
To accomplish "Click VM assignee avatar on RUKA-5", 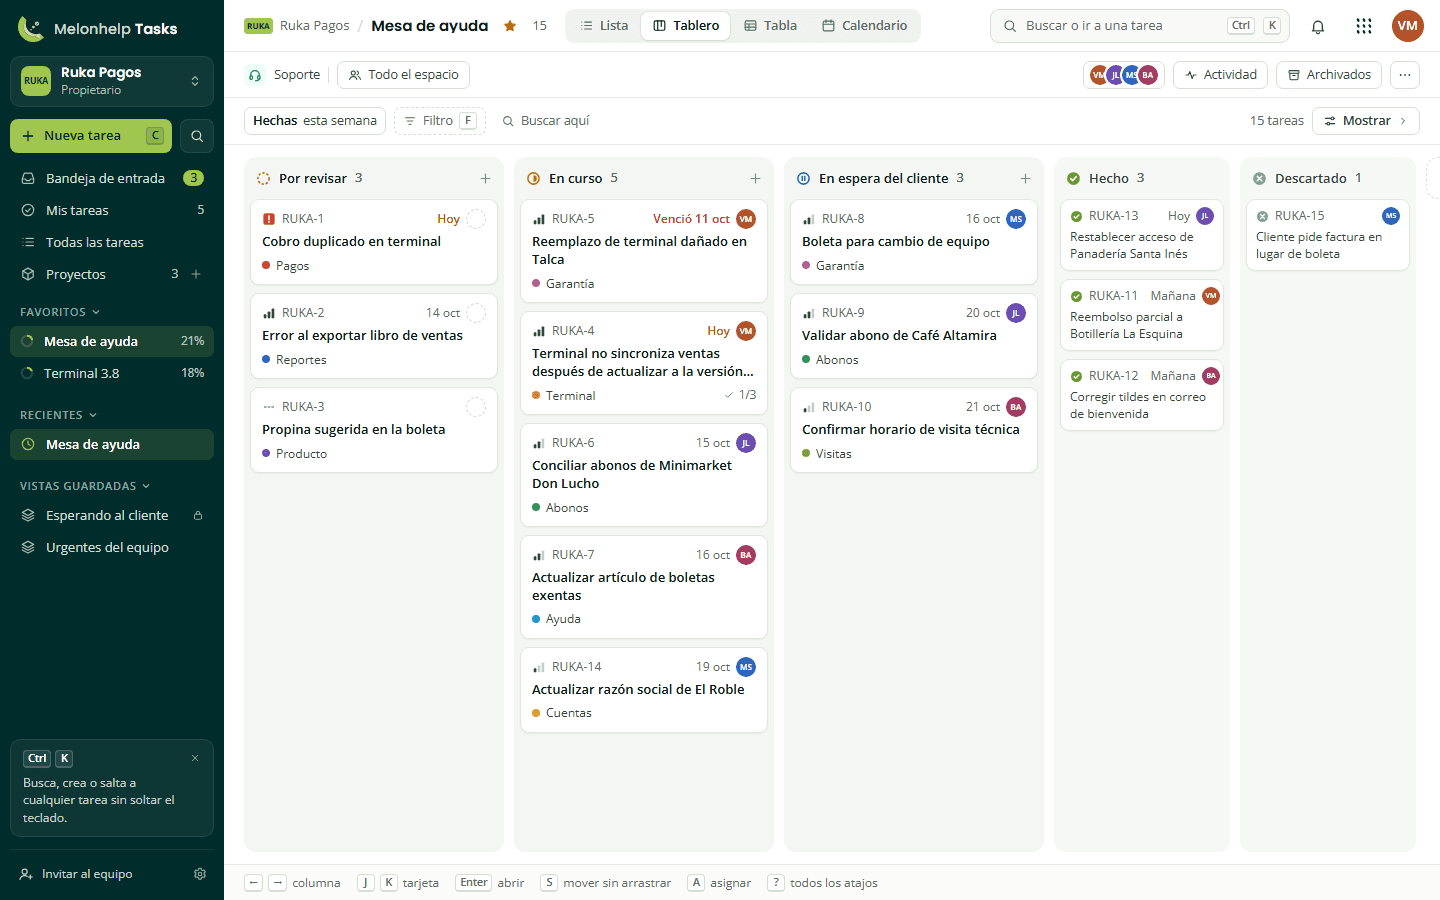I will tap(746, 219).
